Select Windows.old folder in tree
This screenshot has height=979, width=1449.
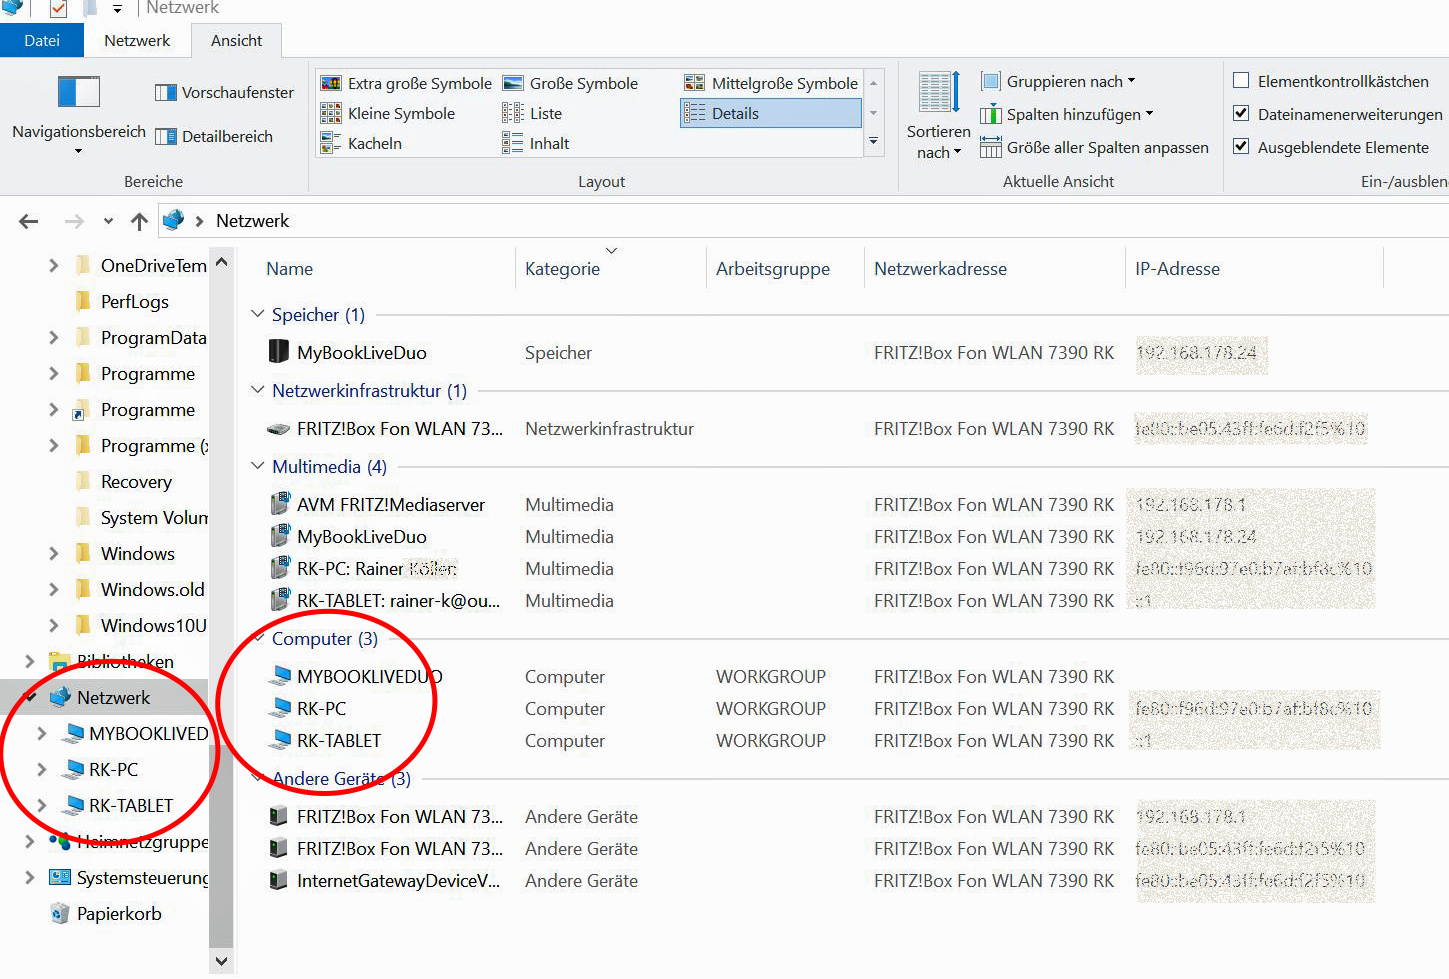click(x=152, y=589)
